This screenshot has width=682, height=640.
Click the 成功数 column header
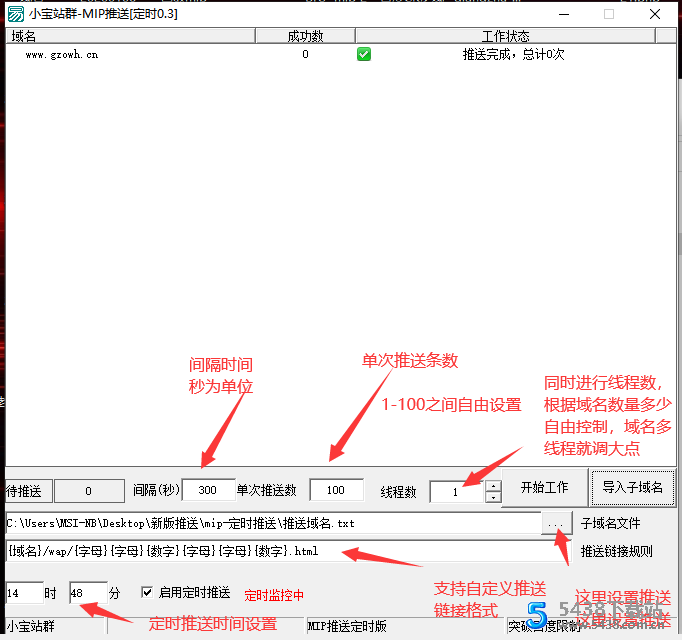tap(305, 36)
